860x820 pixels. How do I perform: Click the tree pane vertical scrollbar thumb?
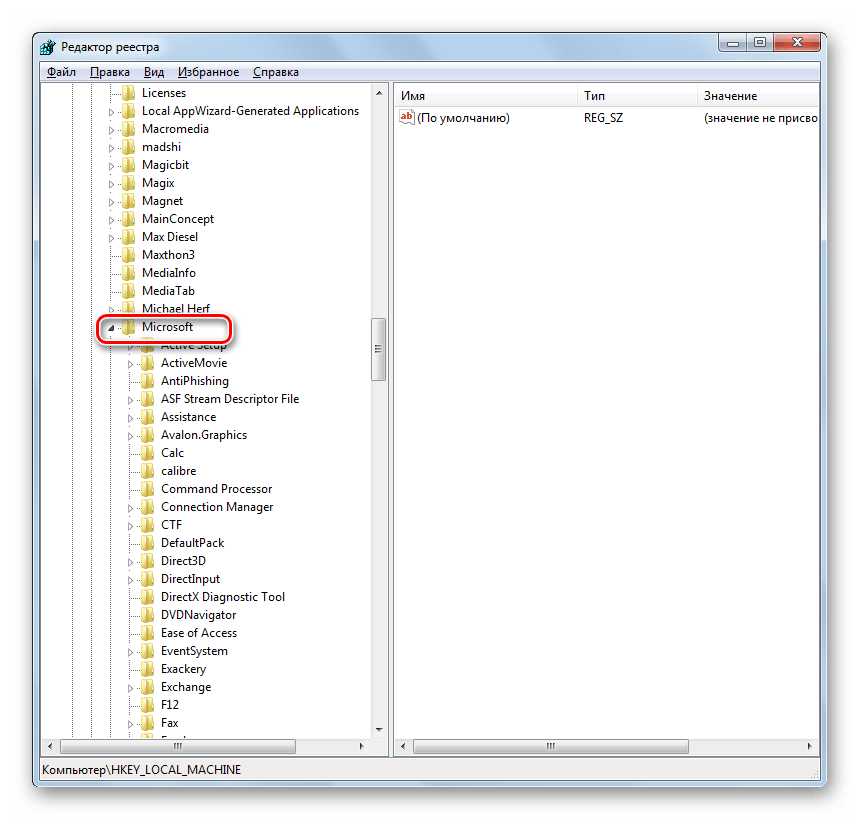(378, 349)
